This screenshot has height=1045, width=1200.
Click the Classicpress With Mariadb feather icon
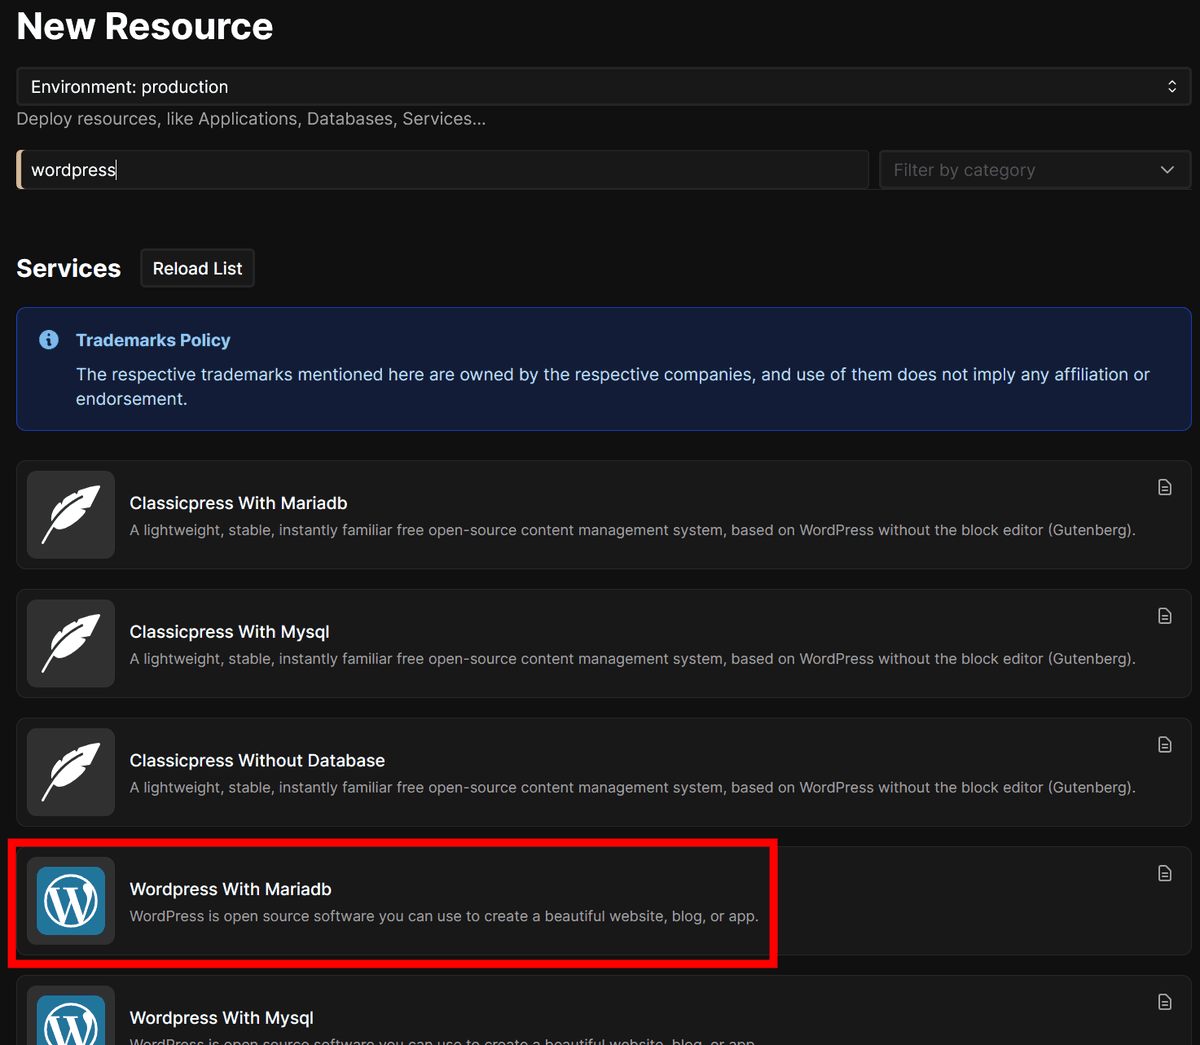pyautogui.click(x=71, y=514)
